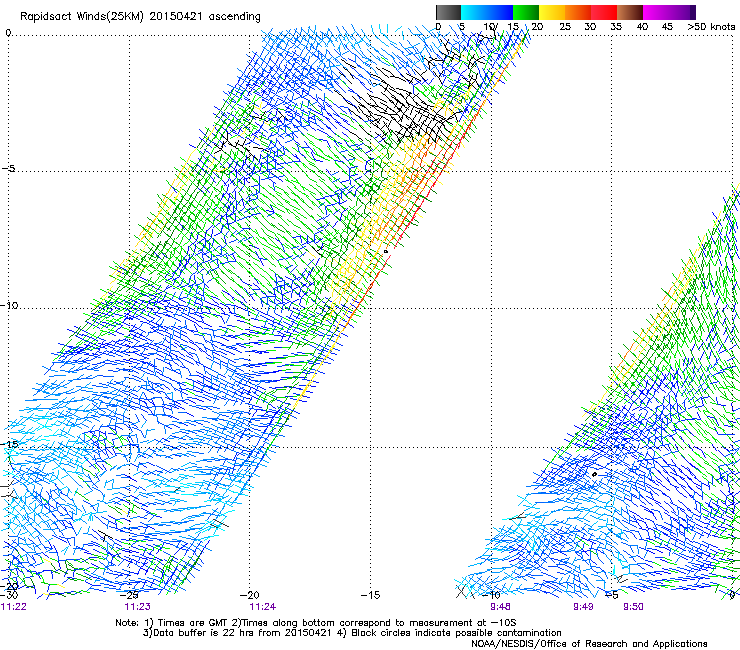Click the red 30-35 knots legend swatch

[x=604, y=12]
